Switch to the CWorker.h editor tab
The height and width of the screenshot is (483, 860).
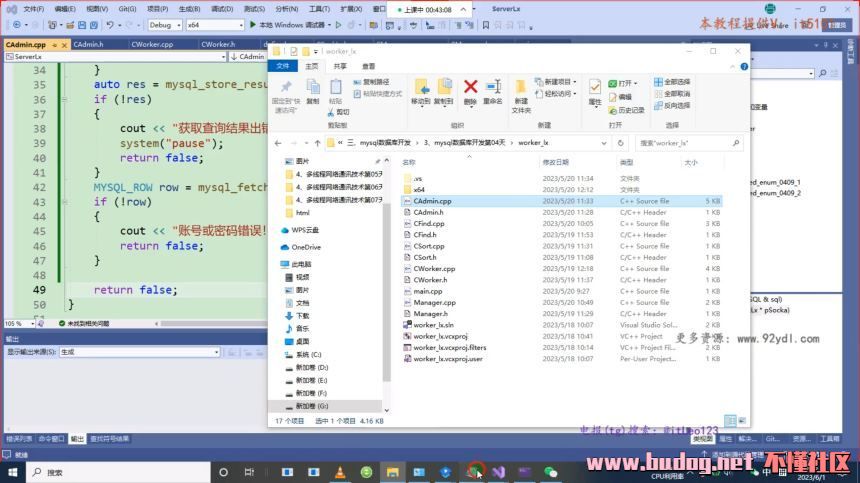[218, 44]
